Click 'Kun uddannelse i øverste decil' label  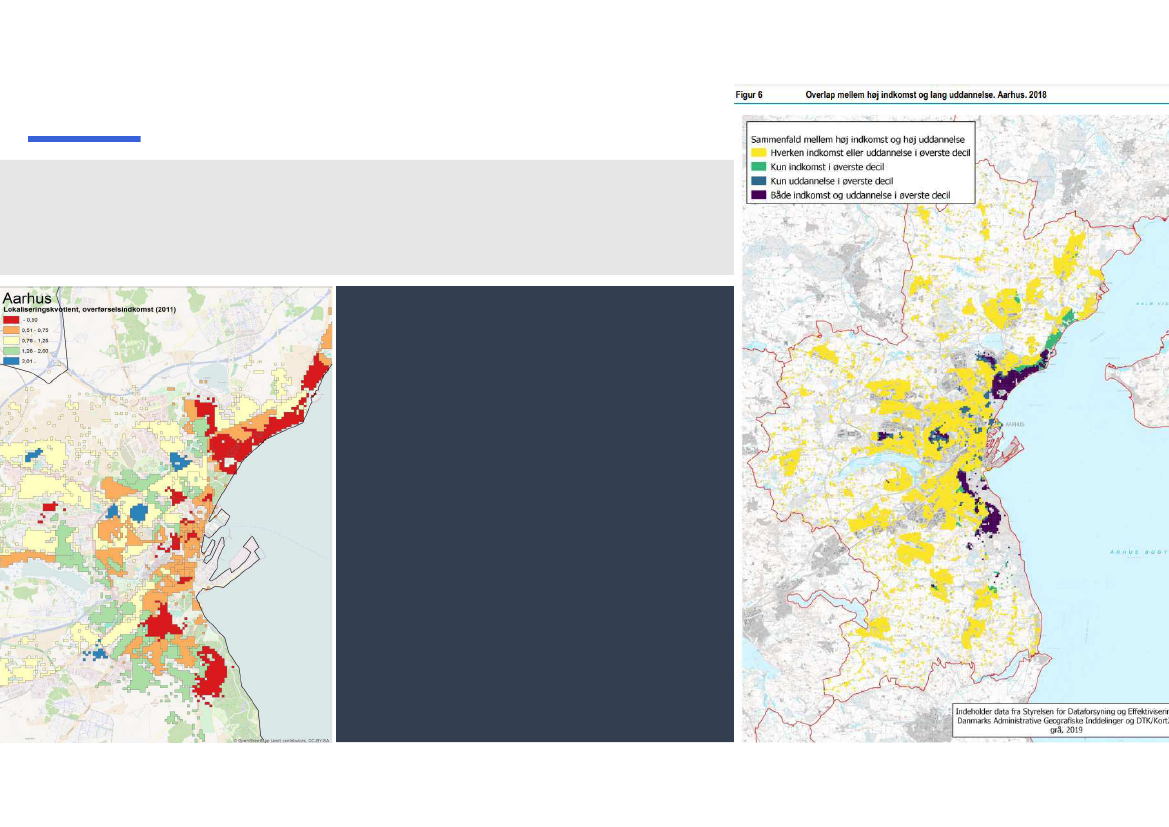coord(831,181)
